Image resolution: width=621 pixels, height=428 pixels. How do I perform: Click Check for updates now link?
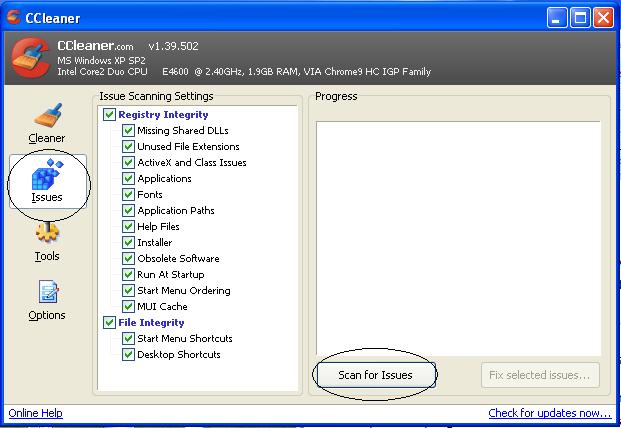coord(549,413)
